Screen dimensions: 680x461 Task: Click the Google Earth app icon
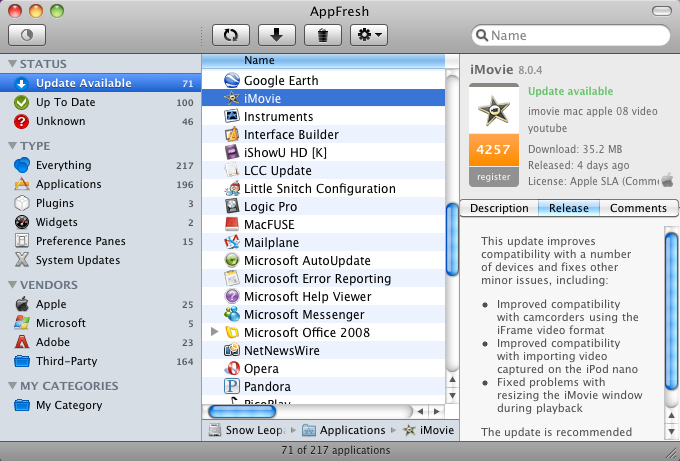[x=232, y=80]
